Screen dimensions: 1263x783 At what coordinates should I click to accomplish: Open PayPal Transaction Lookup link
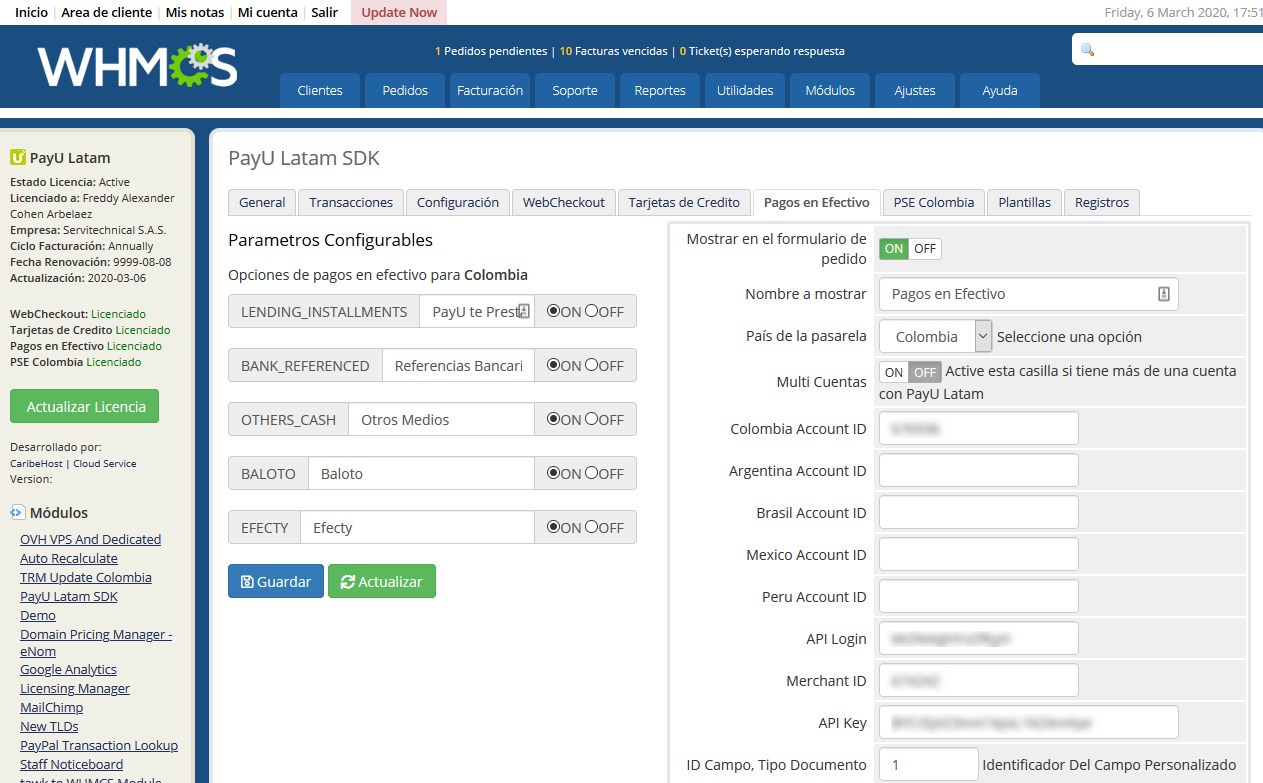(99, 745)
